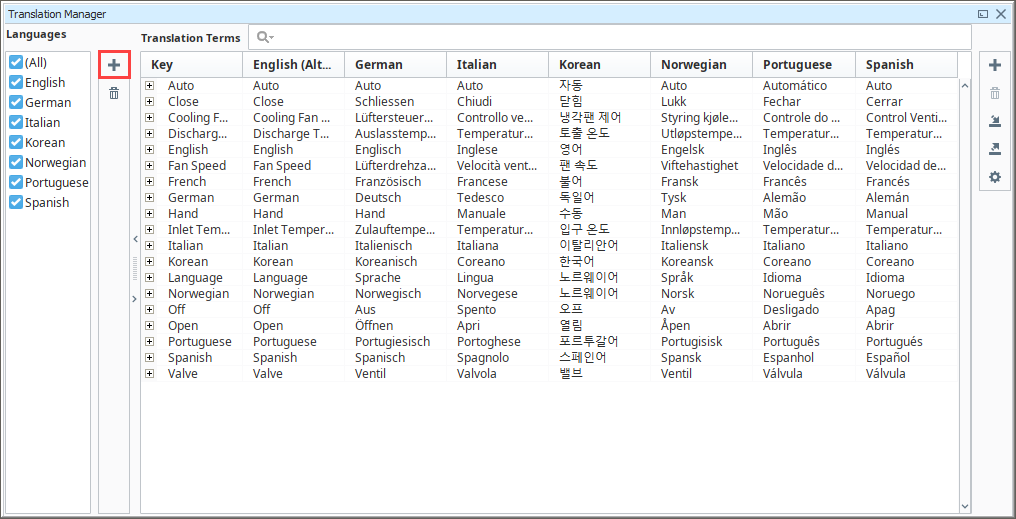The height and width of the screenshot is (519, 1016).
Task: Expand the Cooling Fan term row
Action: [150, 117]
